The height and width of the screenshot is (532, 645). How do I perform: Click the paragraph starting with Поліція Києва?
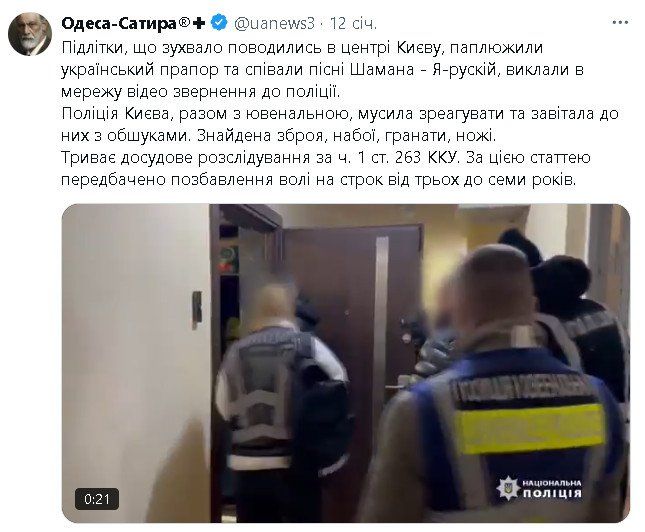click(x=340, y=125)
